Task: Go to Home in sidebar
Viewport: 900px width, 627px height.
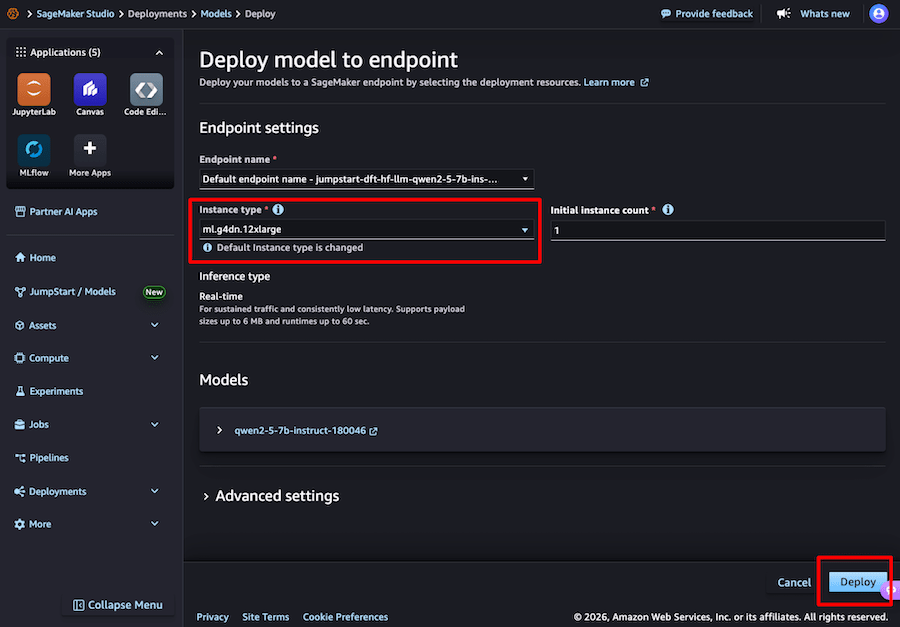Action: tap(35, 258)
